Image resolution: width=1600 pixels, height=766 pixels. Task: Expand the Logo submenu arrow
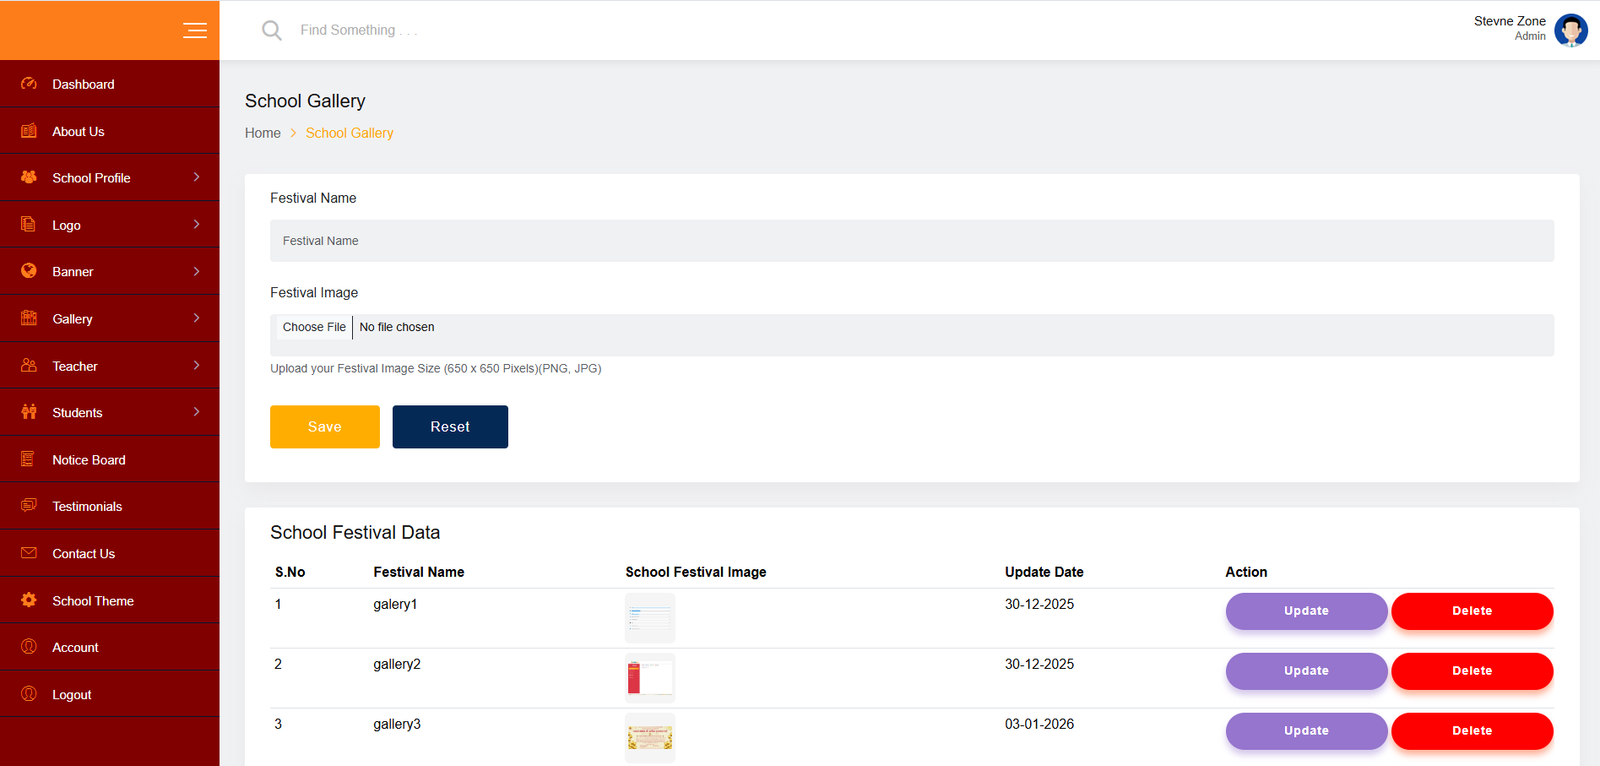point(196,224)
